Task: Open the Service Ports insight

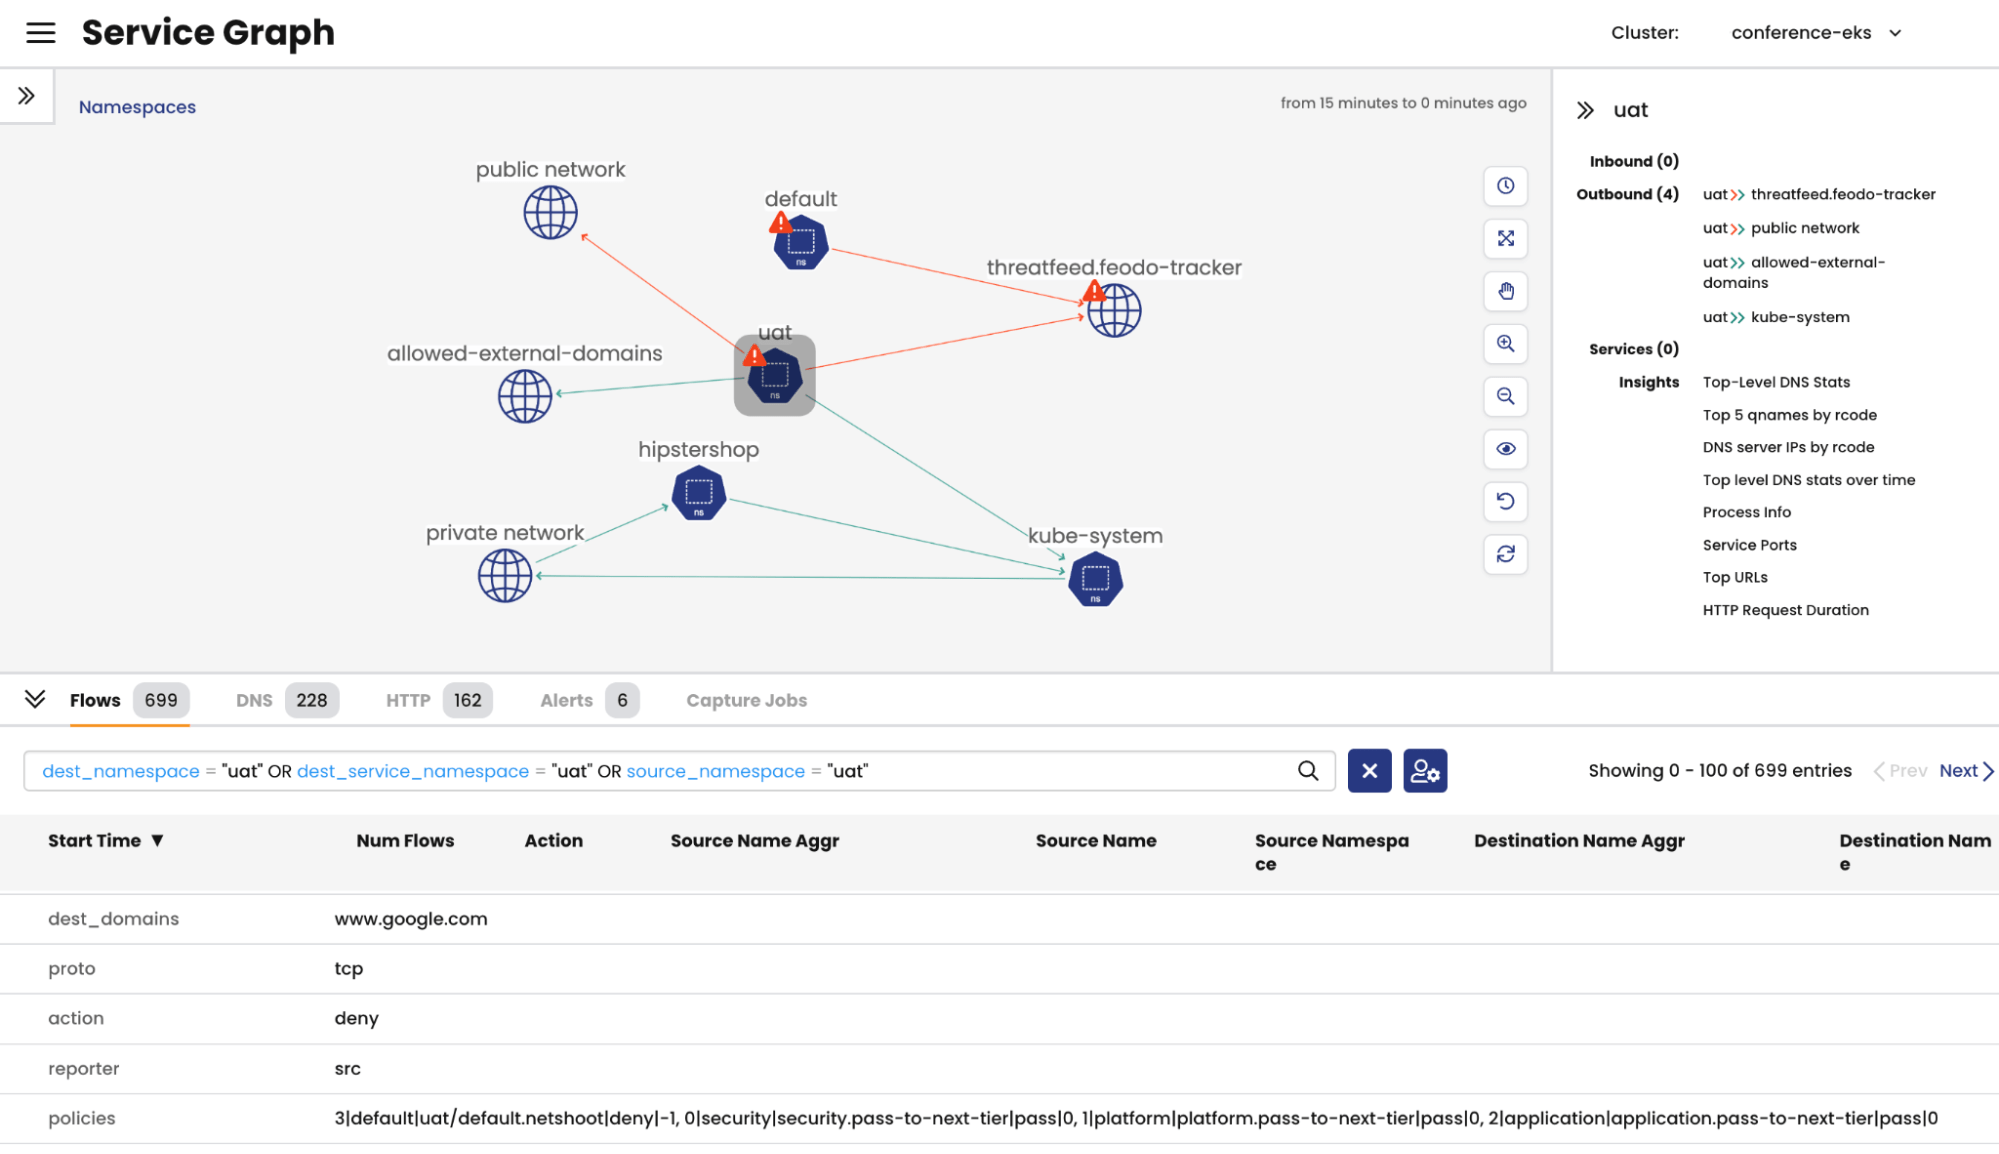Action: tap(1749, 545)
